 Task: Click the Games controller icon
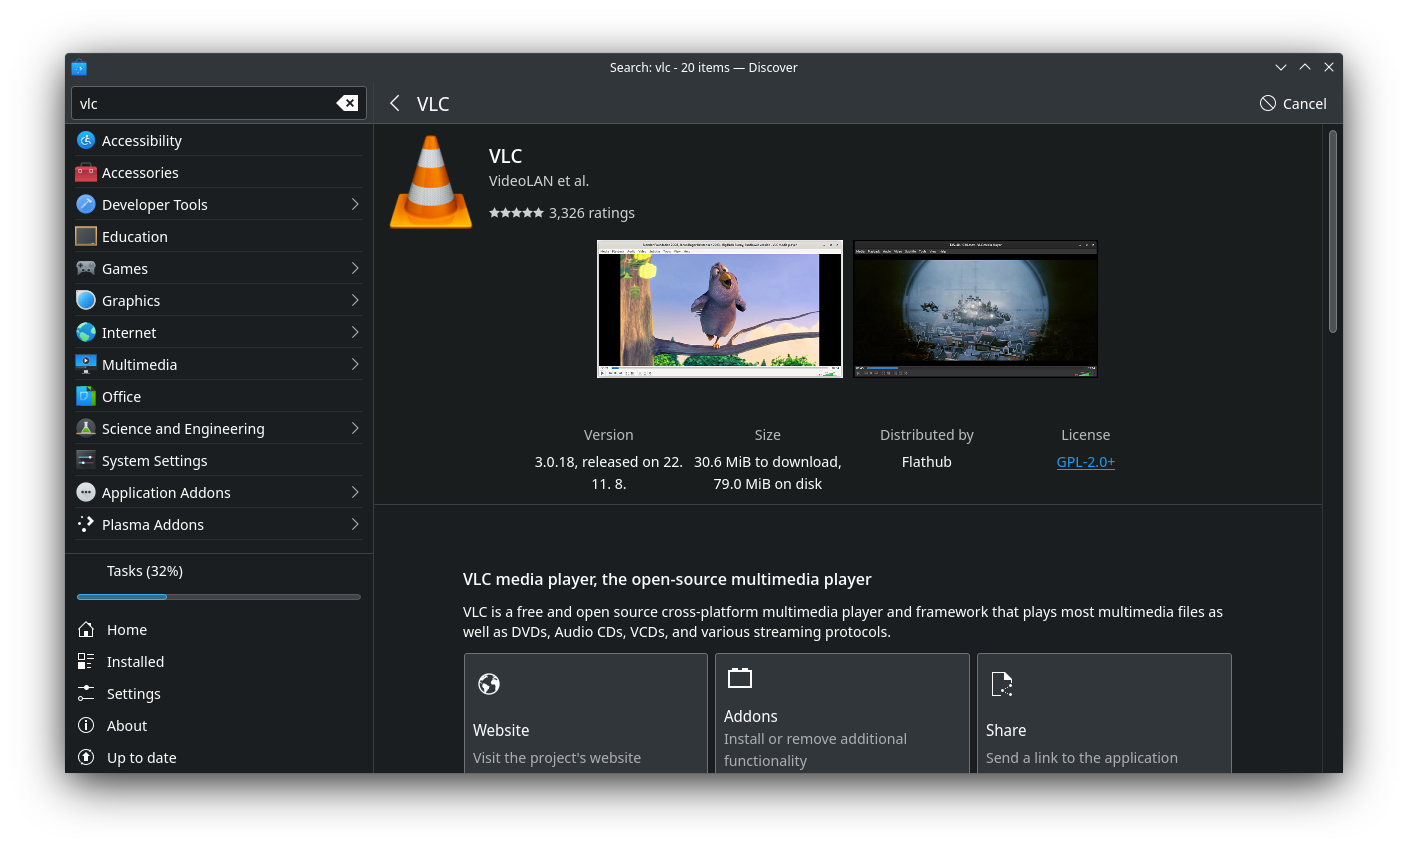(x=86, y=268)
